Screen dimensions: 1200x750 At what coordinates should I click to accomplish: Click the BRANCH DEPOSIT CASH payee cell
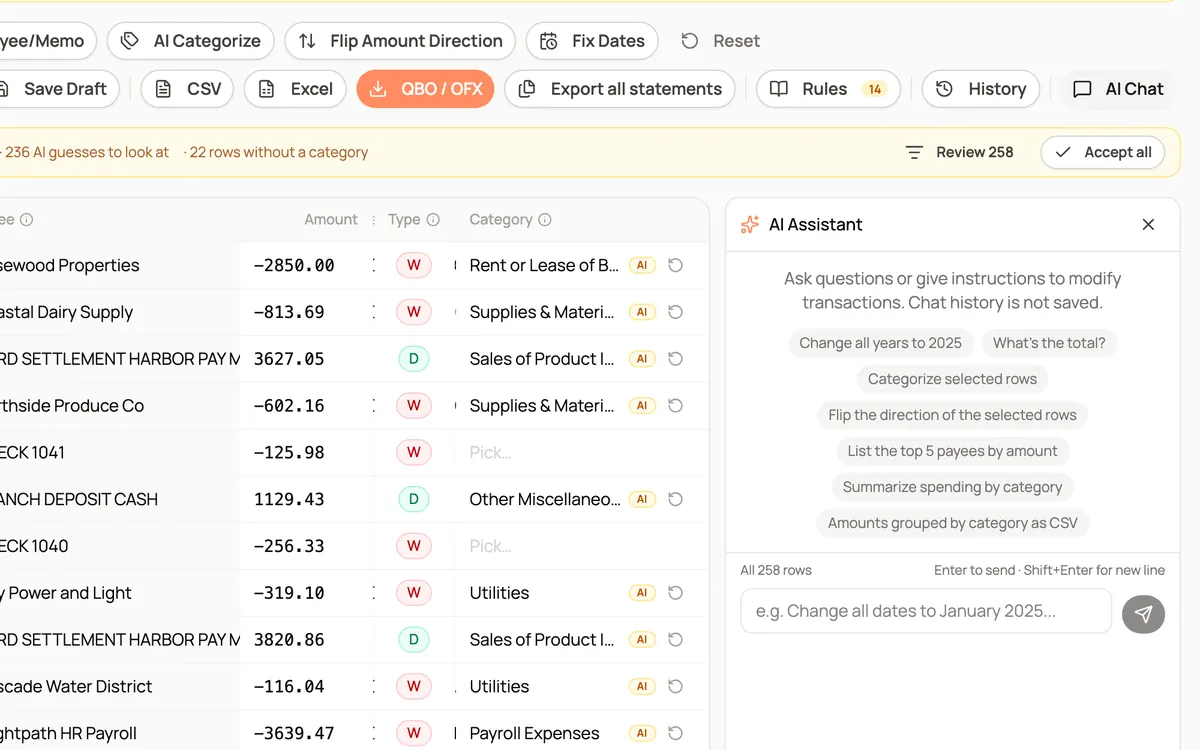coord(79,499)
